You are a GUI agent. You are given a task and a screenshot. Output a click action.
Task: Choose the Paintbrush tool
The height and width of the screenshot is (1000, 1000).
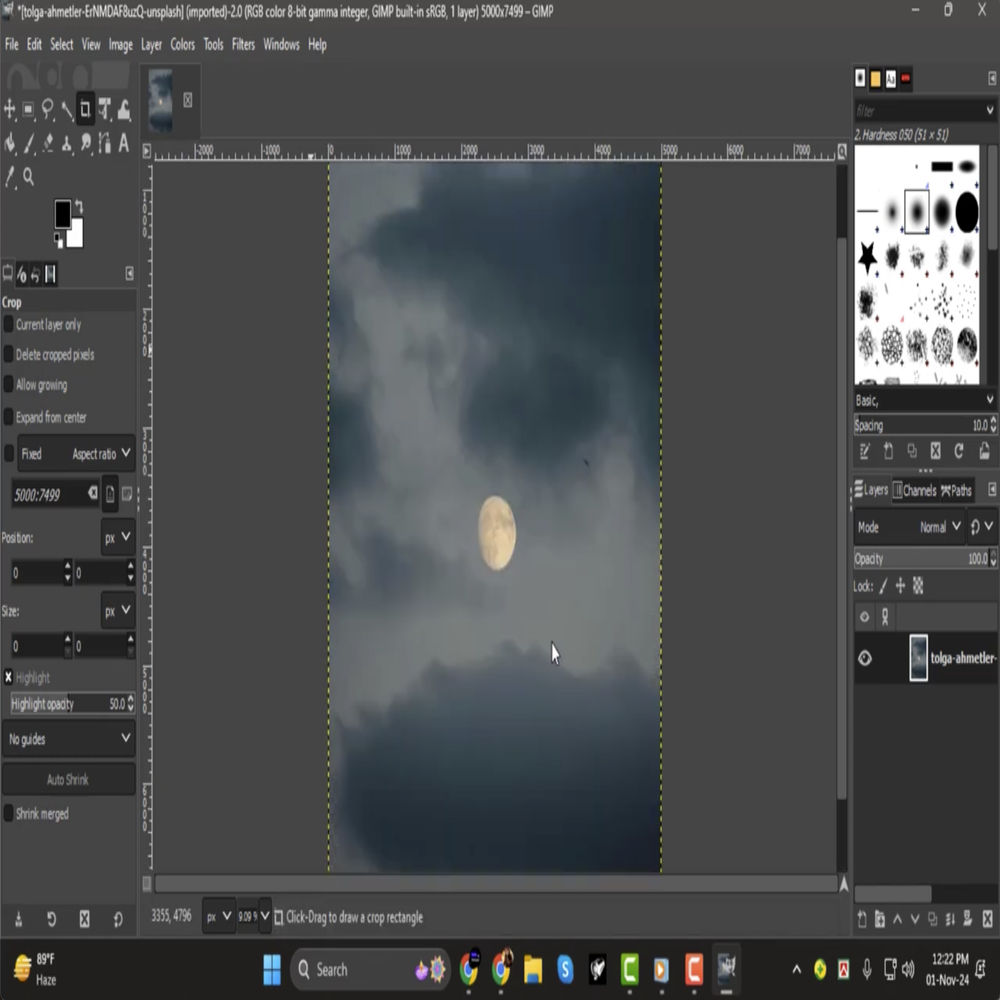29,144
